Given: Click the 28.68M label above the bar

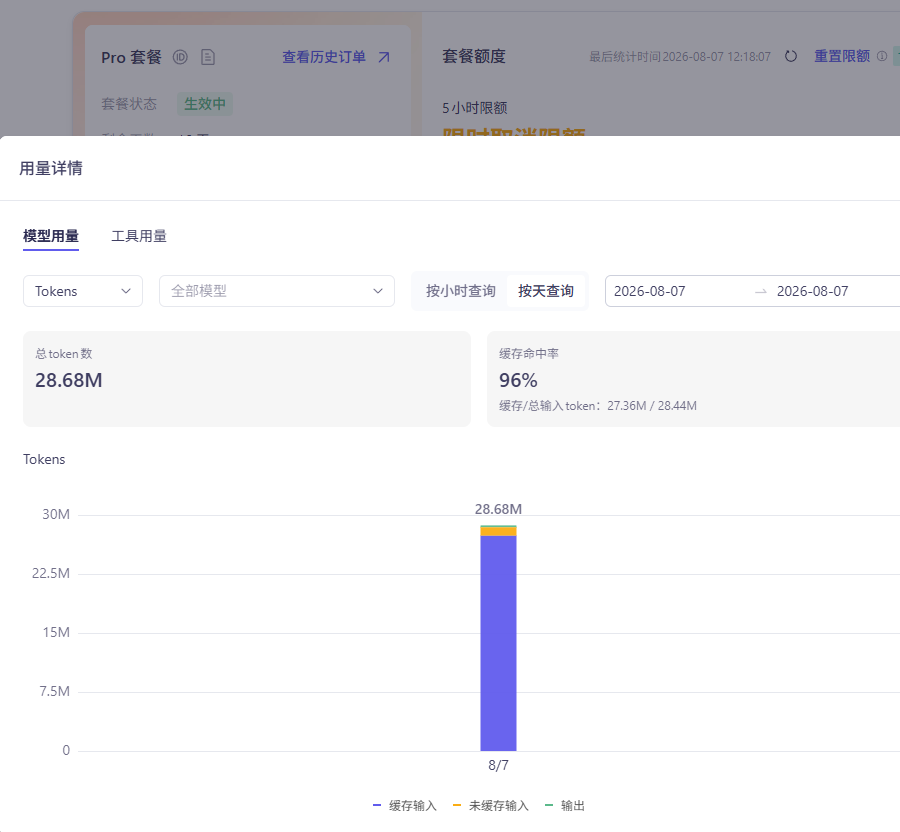Looking at the screenshot, I should 498,509.
